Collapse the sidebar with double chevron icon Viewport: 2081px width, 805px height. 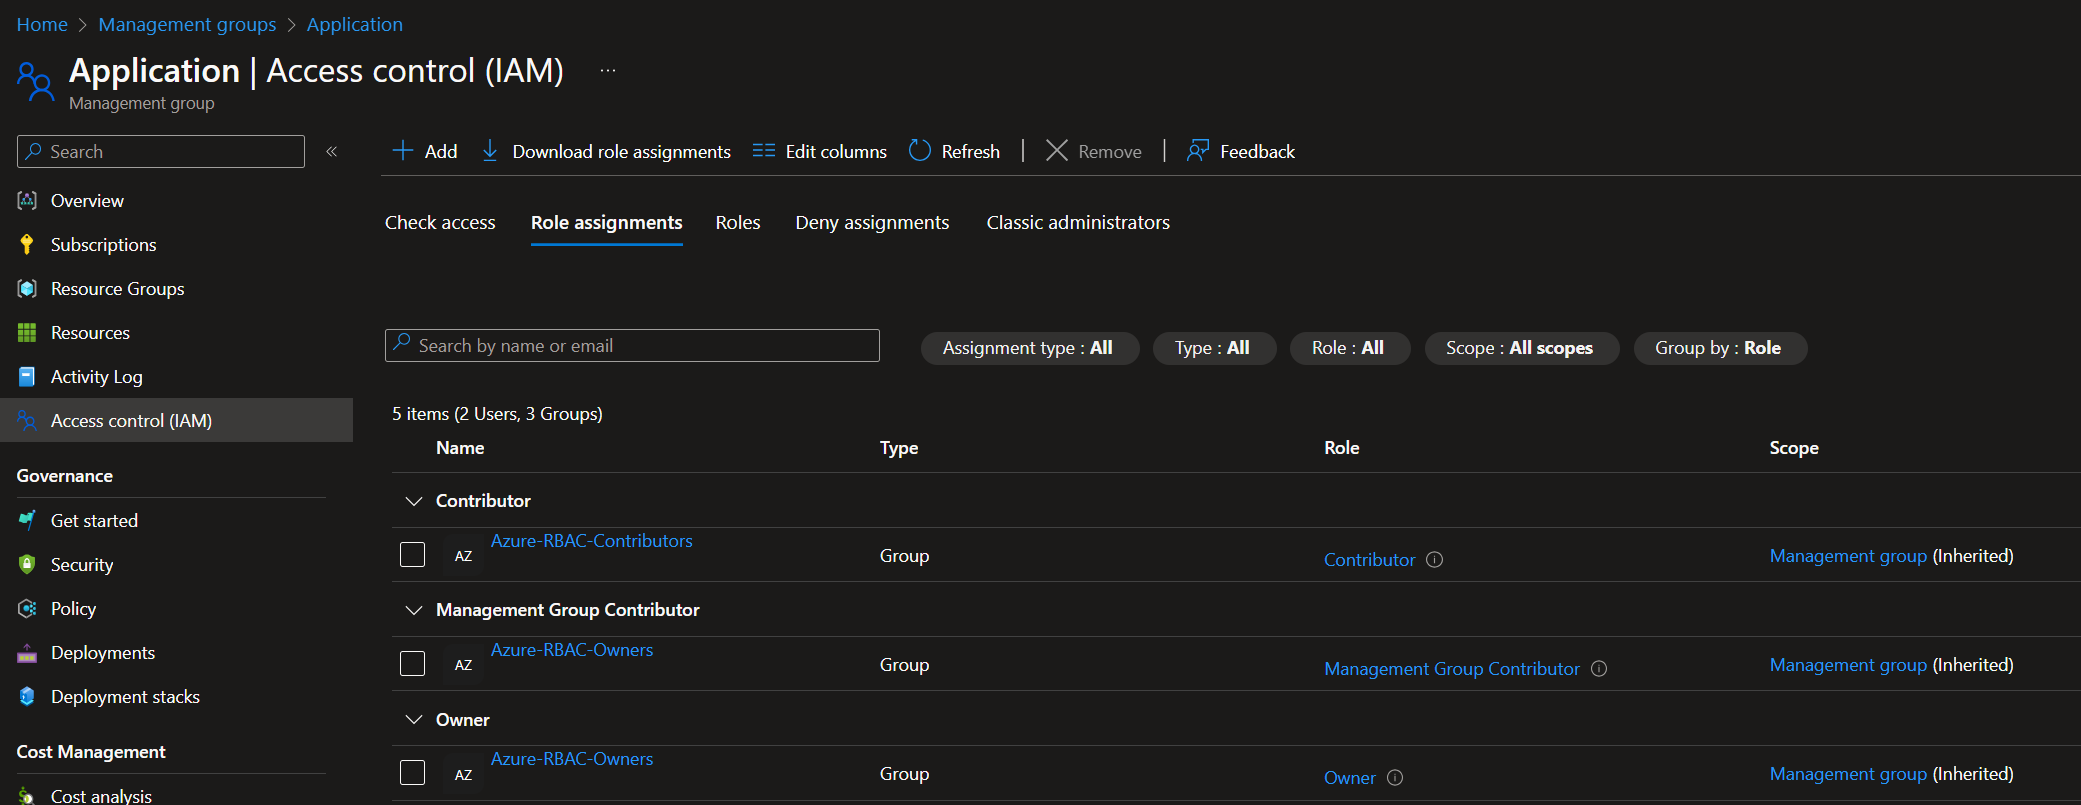[x=332, y=152]
